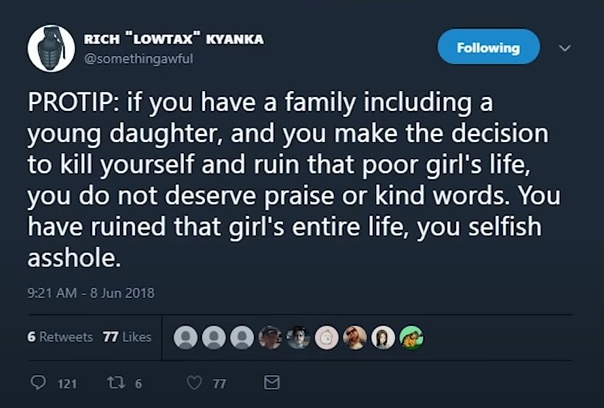This screenshot has width=604, height=408.
Task: Click the second gray default liker avatar
Action: pos(214,337)
